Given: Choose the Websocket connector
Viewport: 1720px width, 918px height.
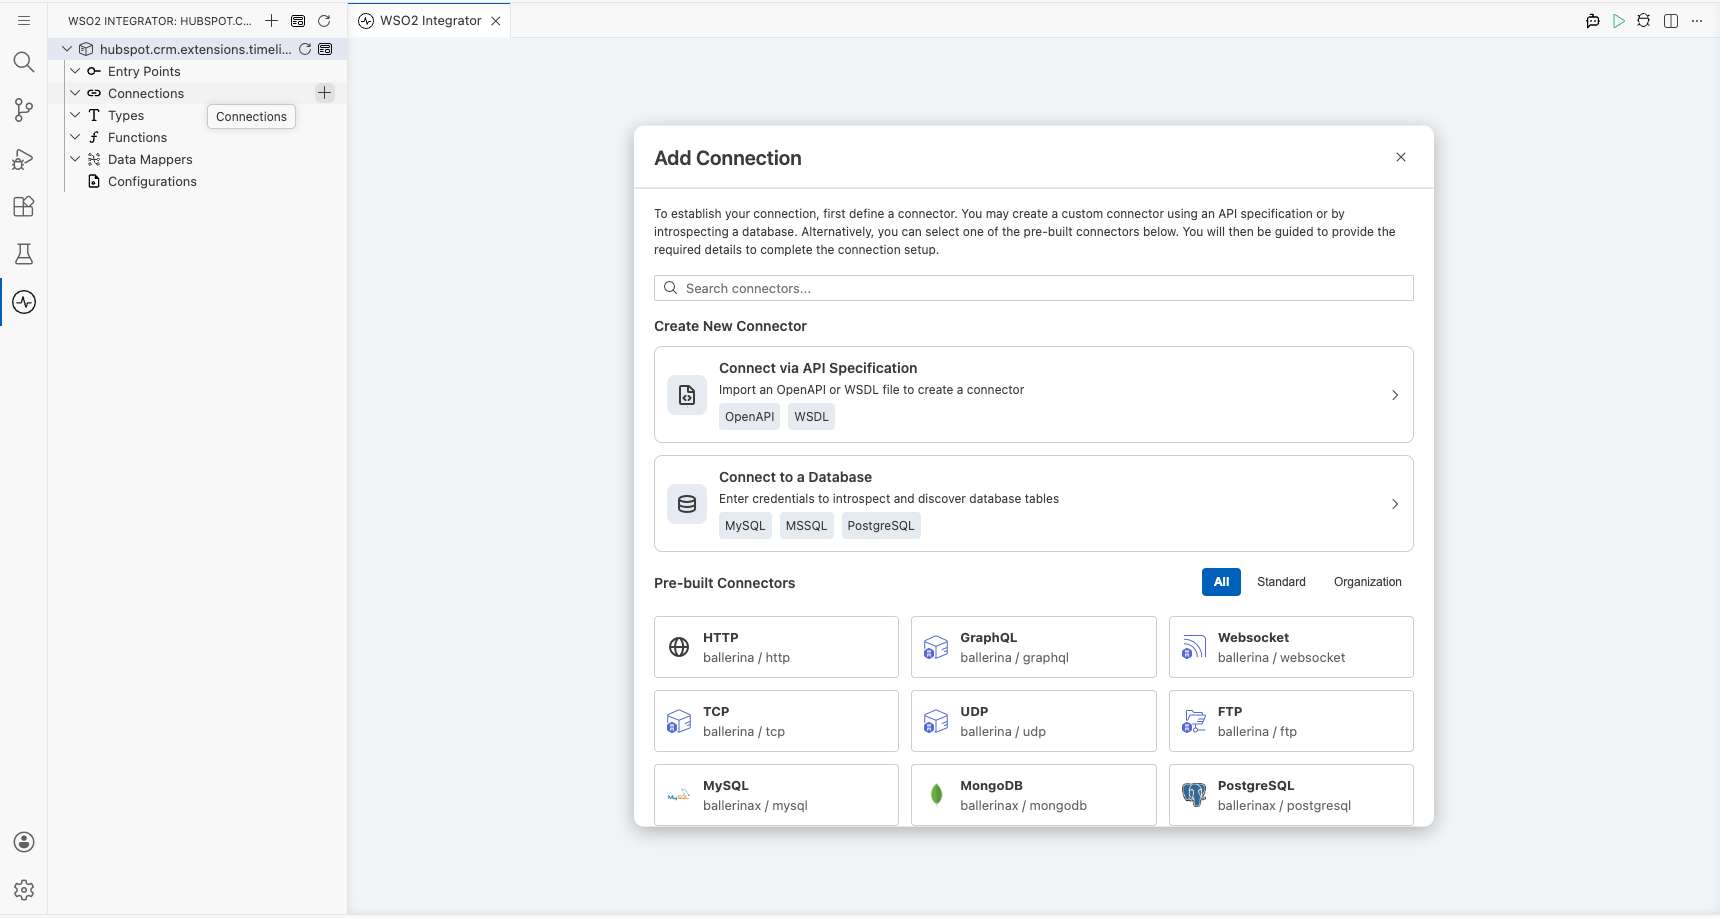Looking at the screenshot, I should click(1291, 647).
